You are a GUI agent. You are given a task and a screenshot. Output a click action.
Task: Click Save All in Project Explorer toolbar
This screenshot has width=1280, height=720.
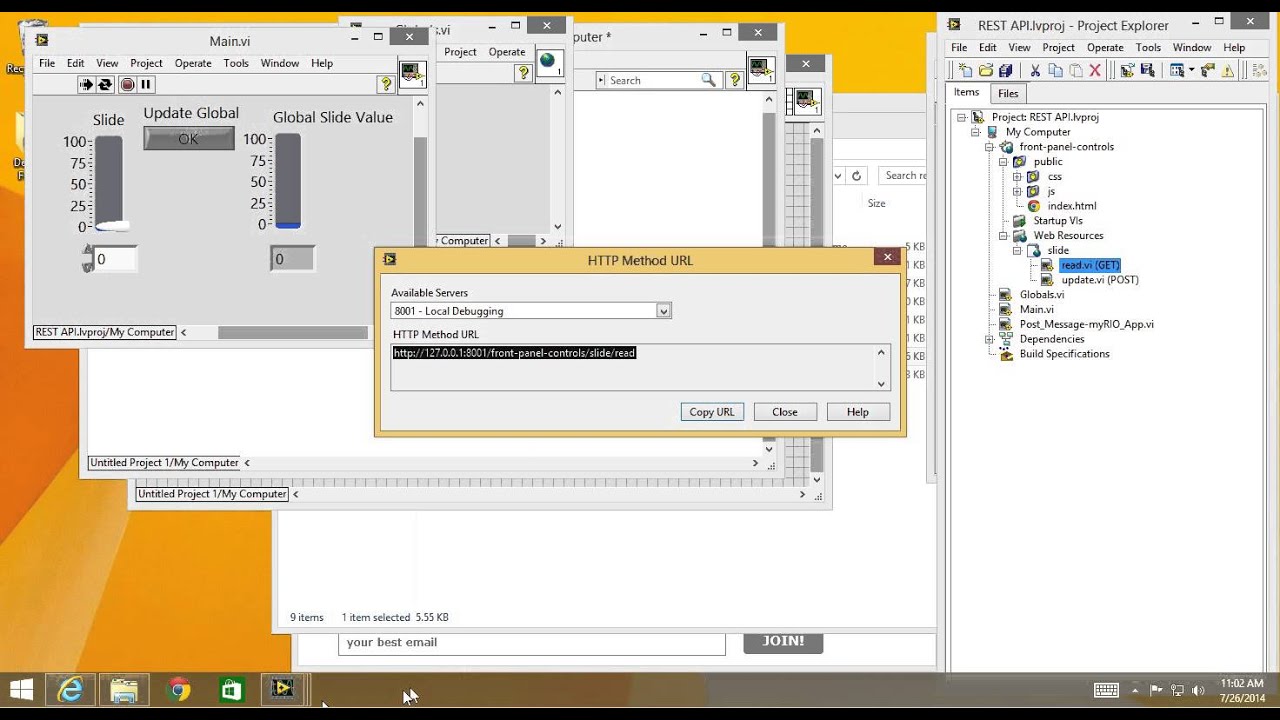(1006, 70)
